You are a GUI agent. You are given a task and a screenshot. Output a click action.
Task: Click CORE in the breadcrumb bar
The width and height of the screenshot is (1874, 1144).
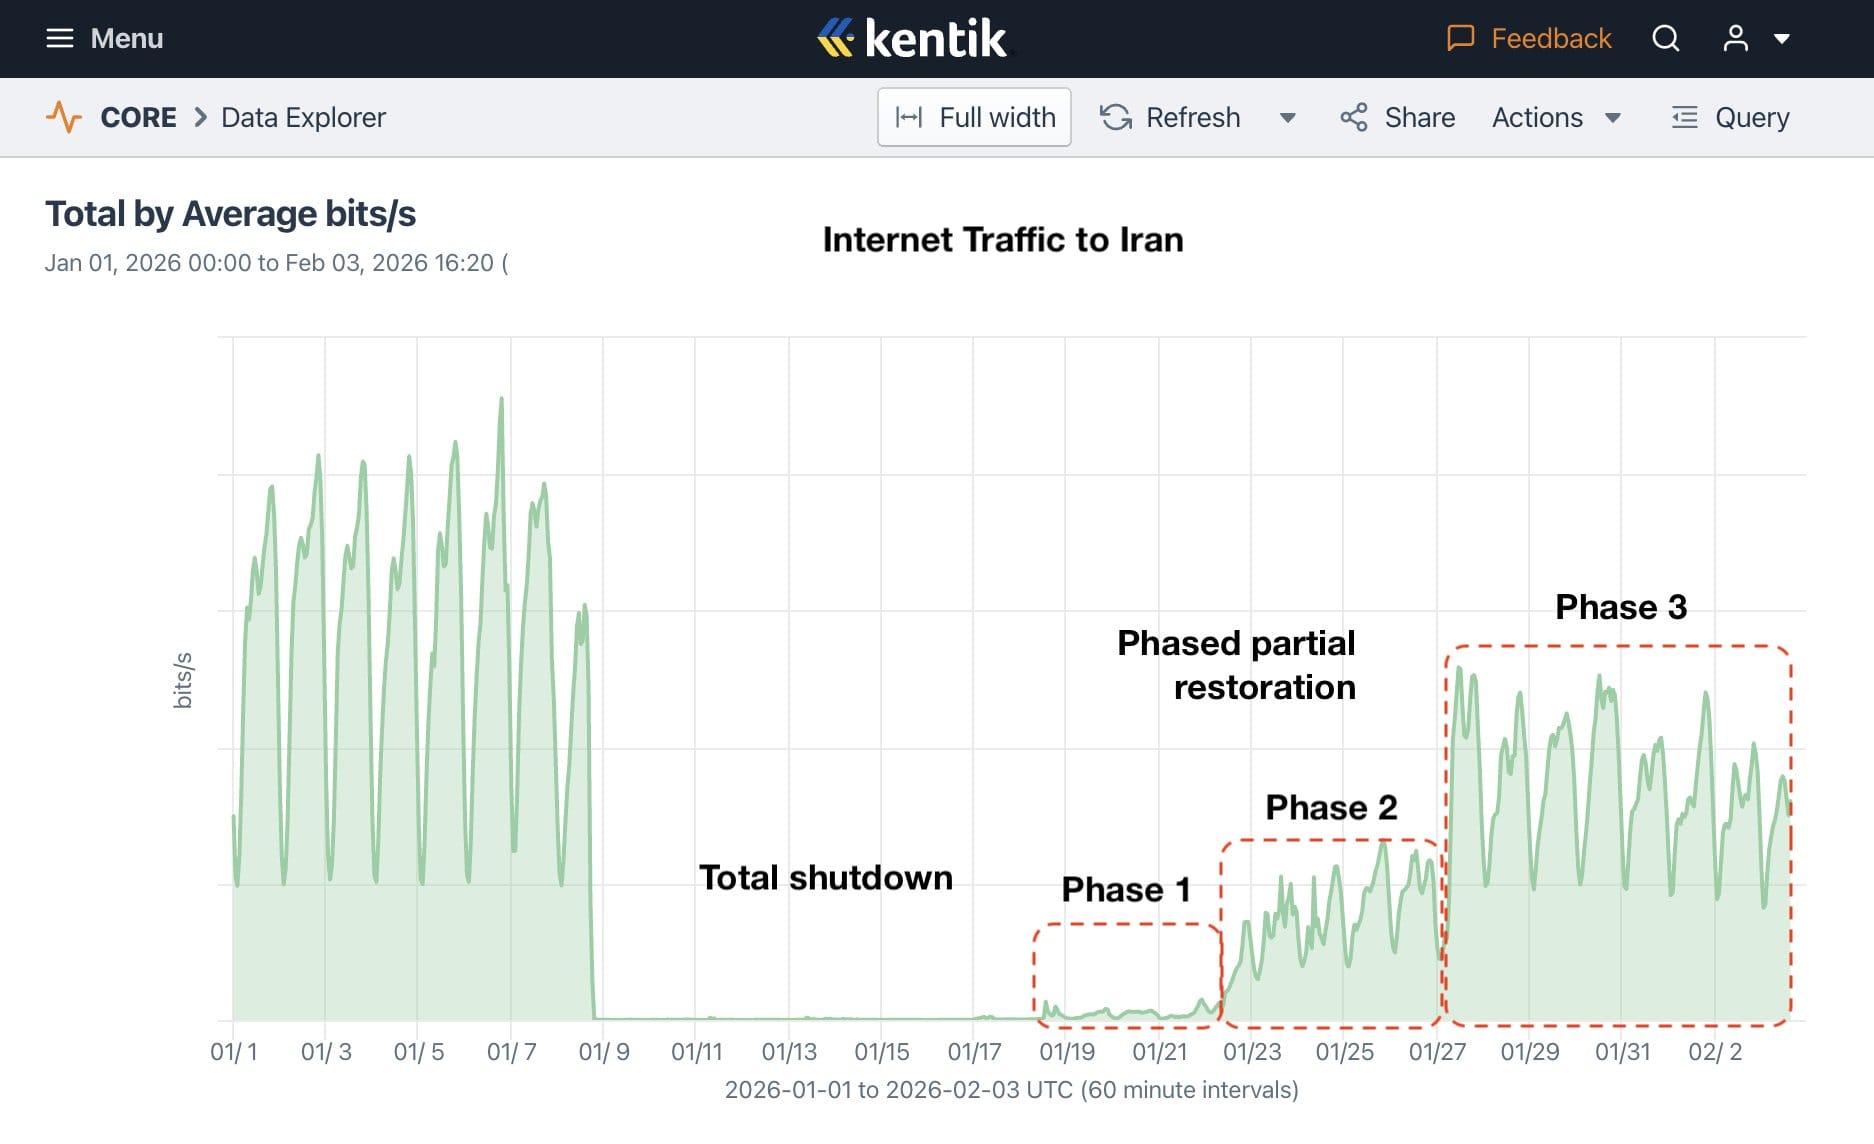pyautogui.click(x=138, y=117)
